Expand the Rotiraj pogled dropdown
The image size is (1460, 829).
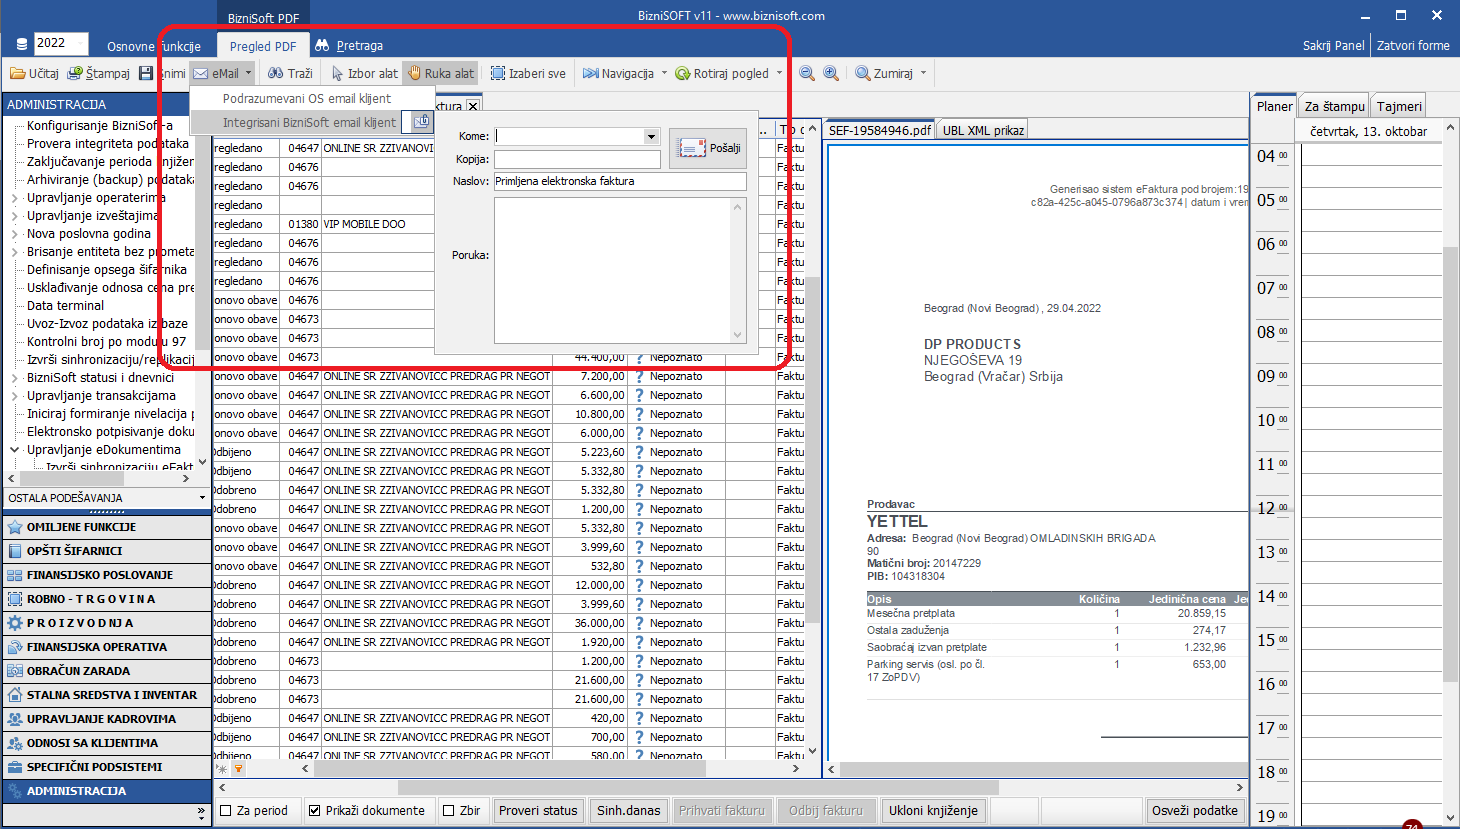click(x=779, y=73)
